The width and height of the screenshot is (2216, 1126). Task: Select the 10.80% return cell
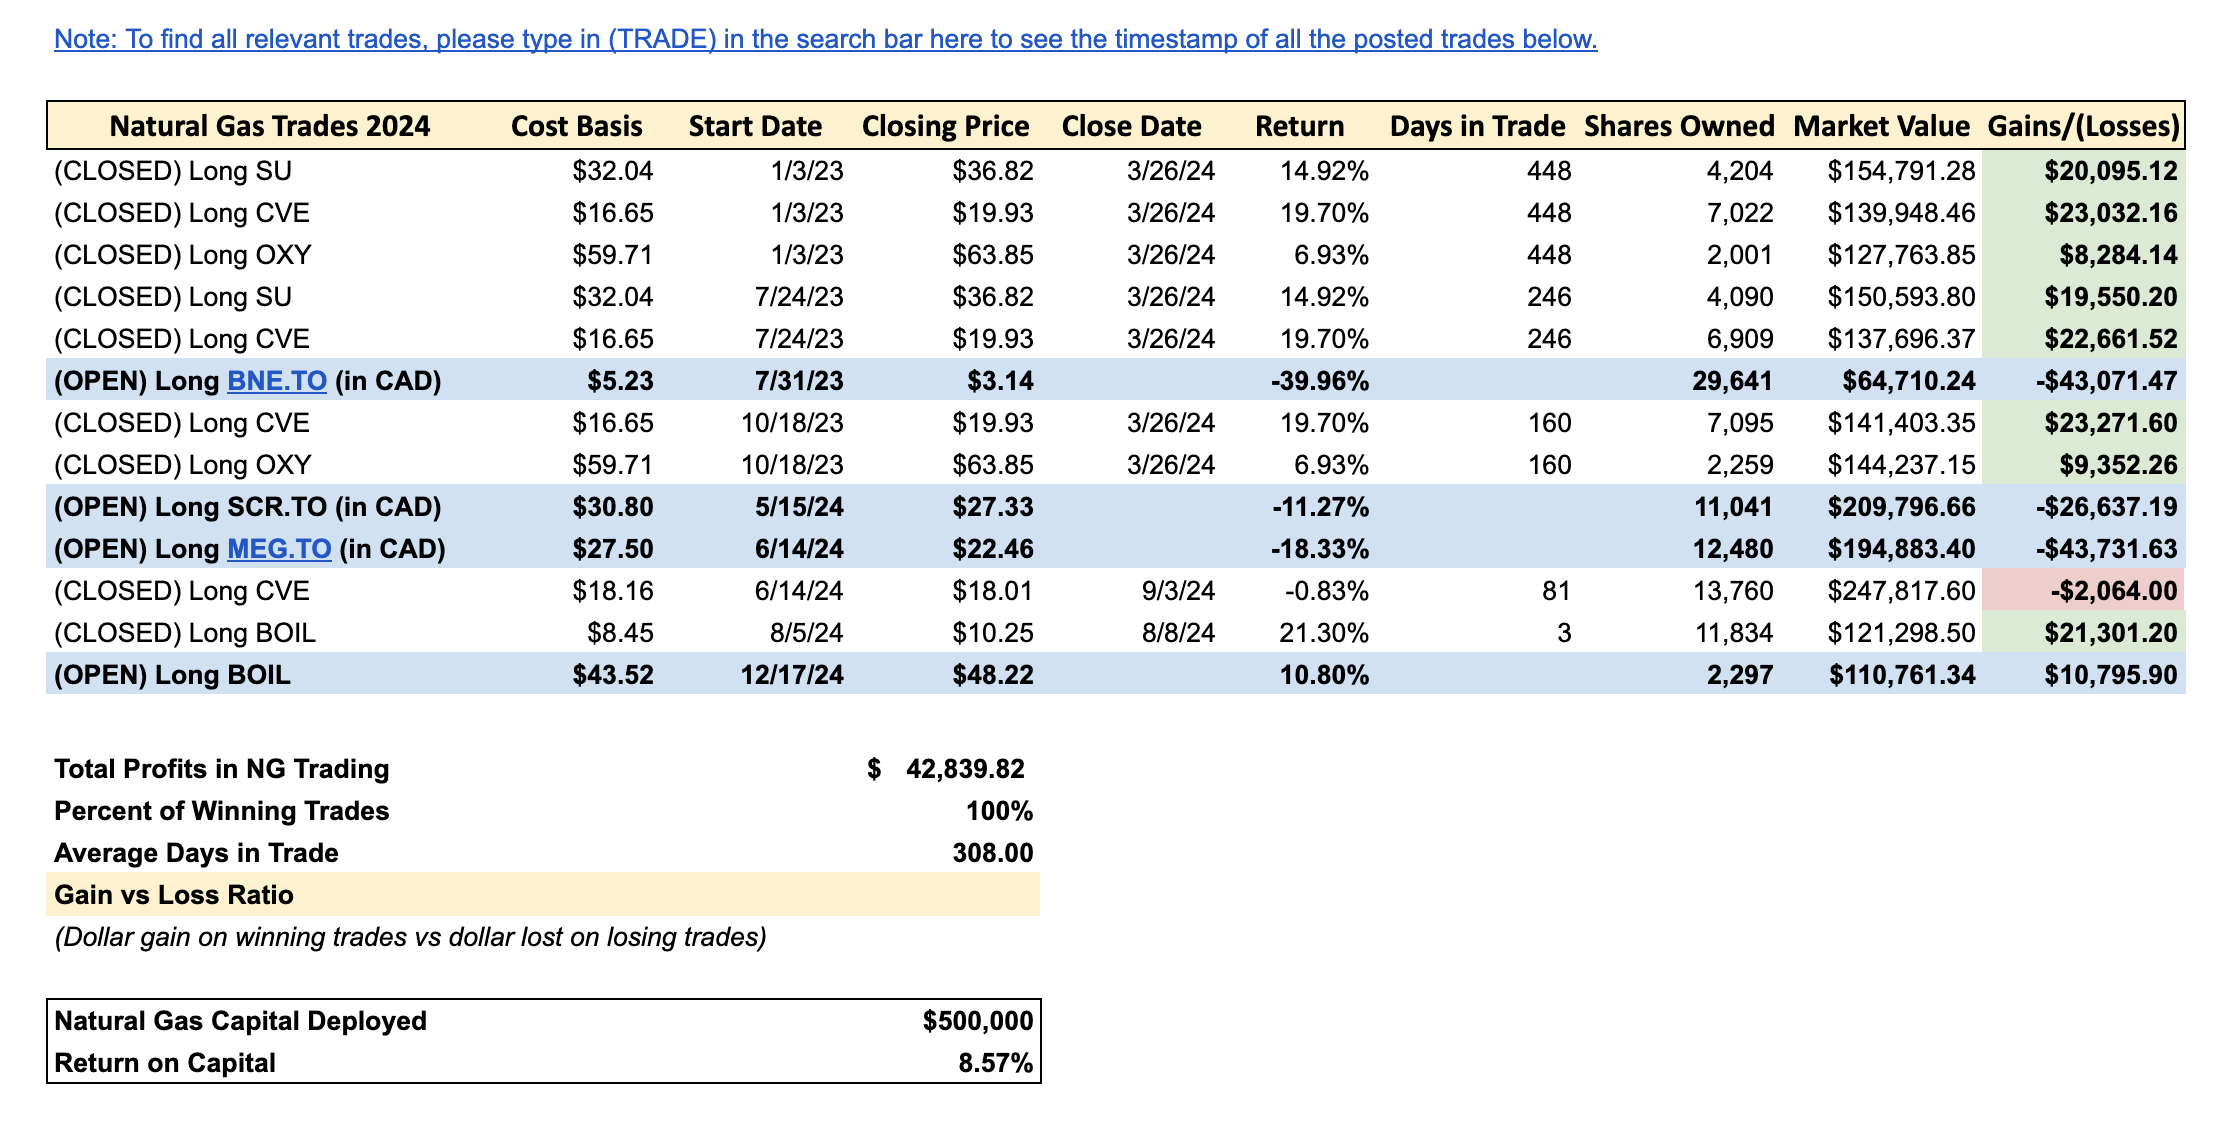point(1324,675)
